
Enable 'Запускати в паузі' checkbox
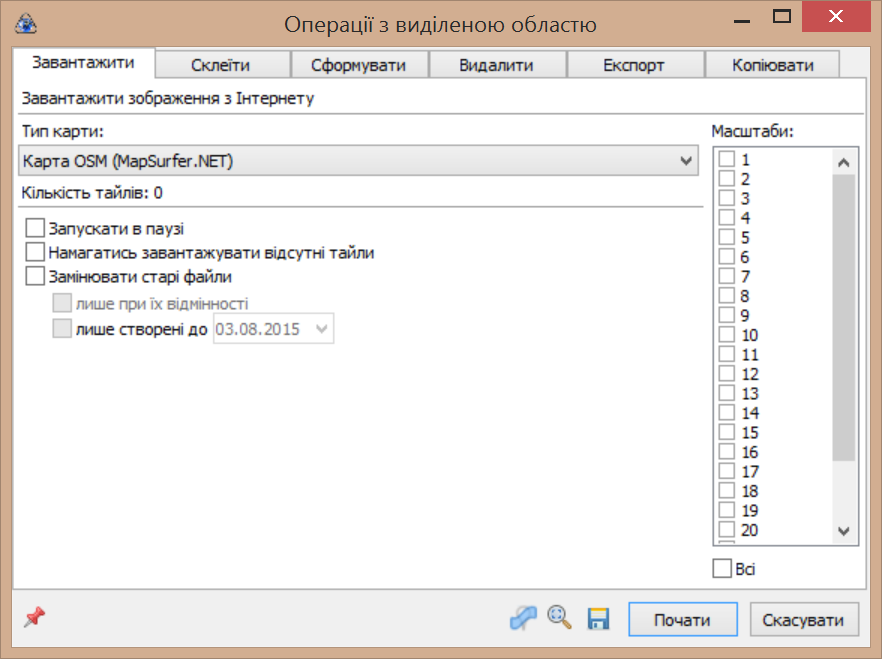pos(36,228)
